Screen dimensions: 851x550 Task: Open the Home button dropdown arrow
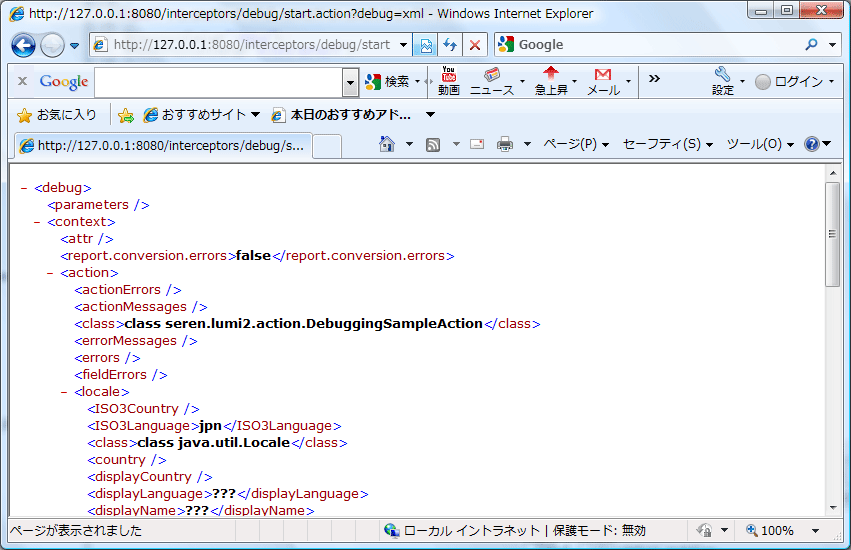pos(410,144)
